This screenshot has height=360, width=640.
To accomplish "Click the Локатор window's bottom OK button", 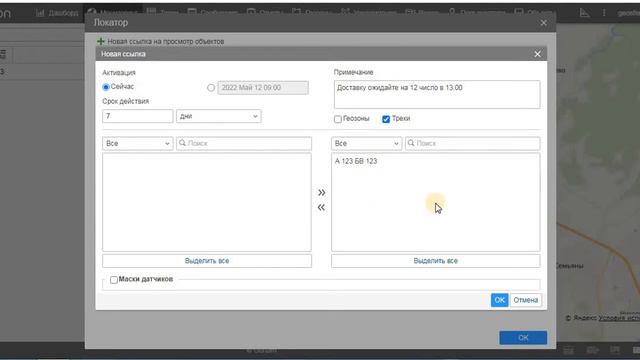I will click(523, 338).
